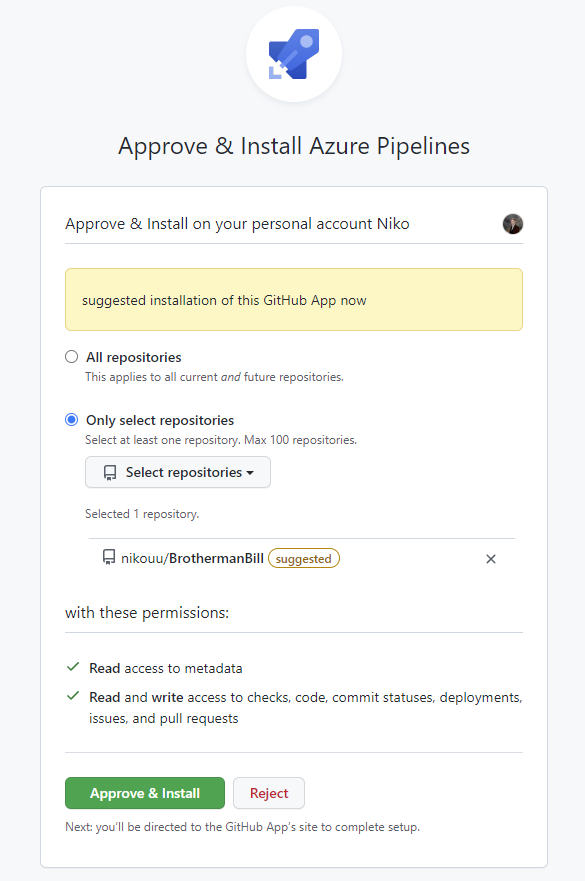Click the nikouu/BrothermanBill repository name
The width and height of the screenshot is (585, 881).
[192, 558]
